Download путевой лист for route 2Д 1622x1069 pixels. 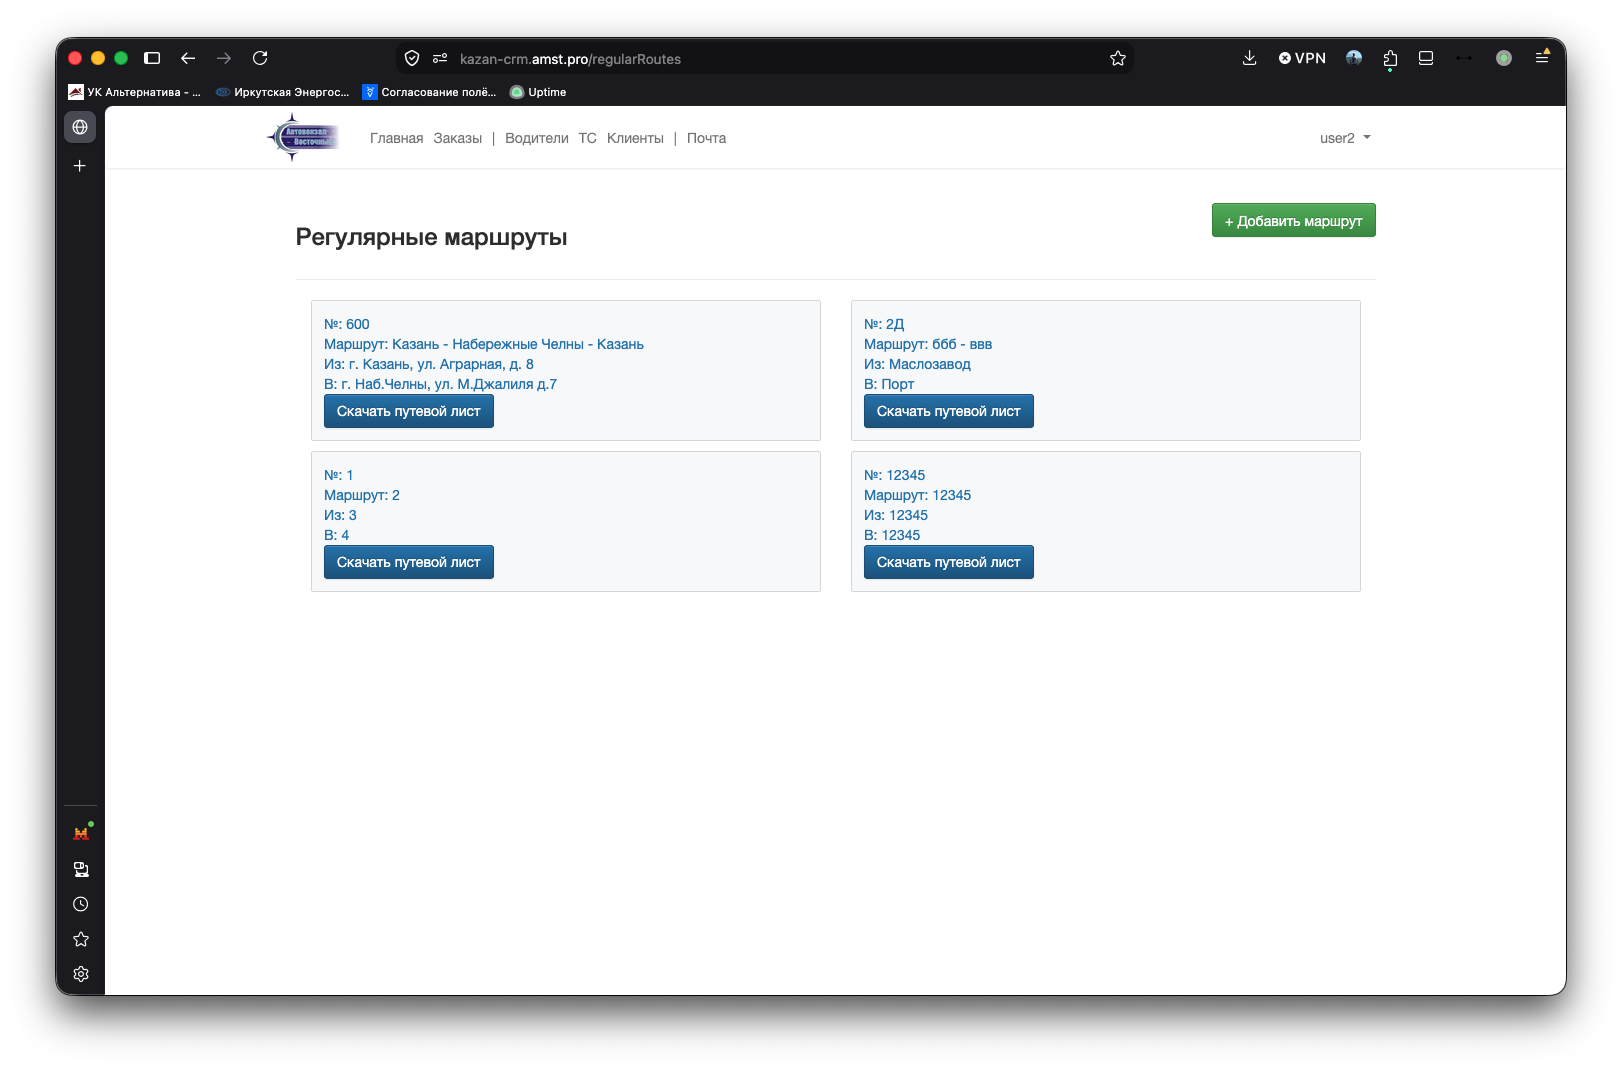pyautogui.click(x=948, y=411)
